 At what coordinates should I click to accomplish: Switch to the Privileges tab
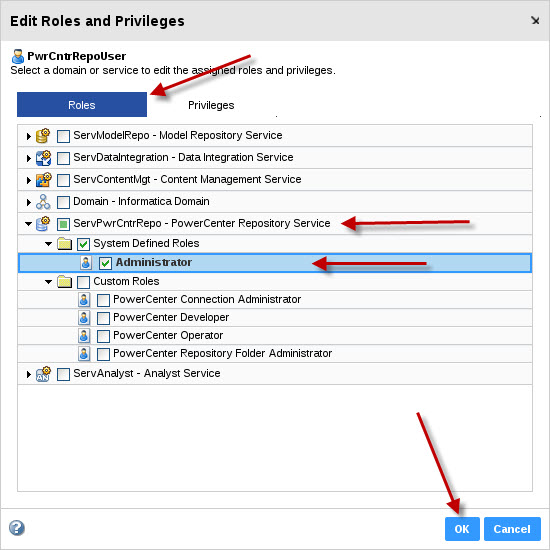coord(211,105)
